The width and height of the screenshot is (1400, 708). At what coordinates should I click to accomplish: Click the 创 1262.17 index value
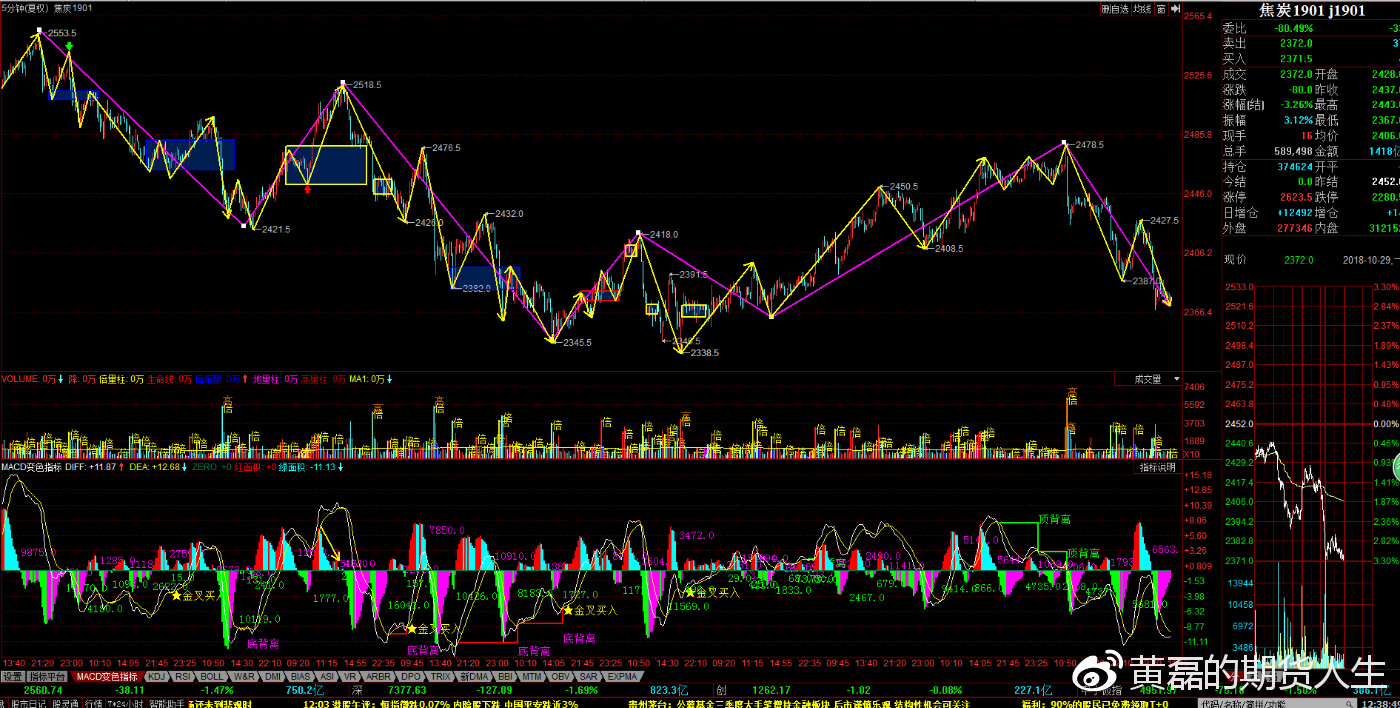point(771,690)
